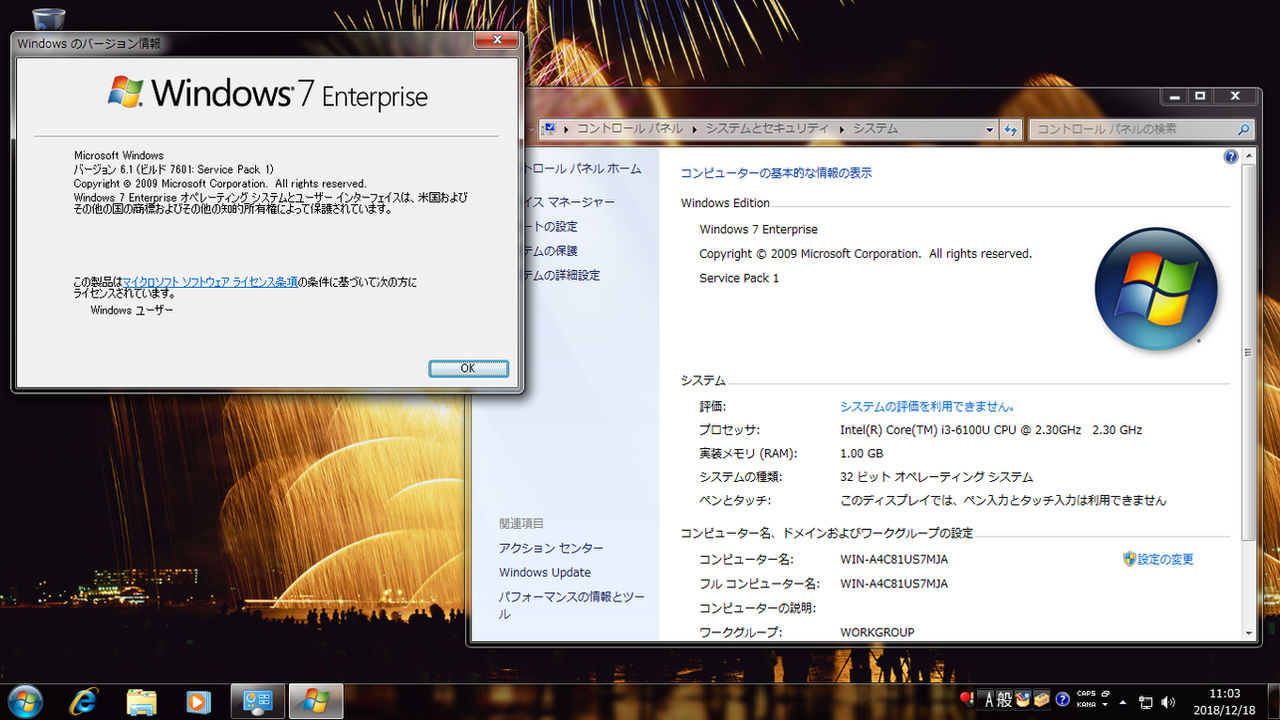Click computer name WIN-A4C81US7MJA value
Image resolution: width=1280 pixels, height=720 pixels.
894,559
